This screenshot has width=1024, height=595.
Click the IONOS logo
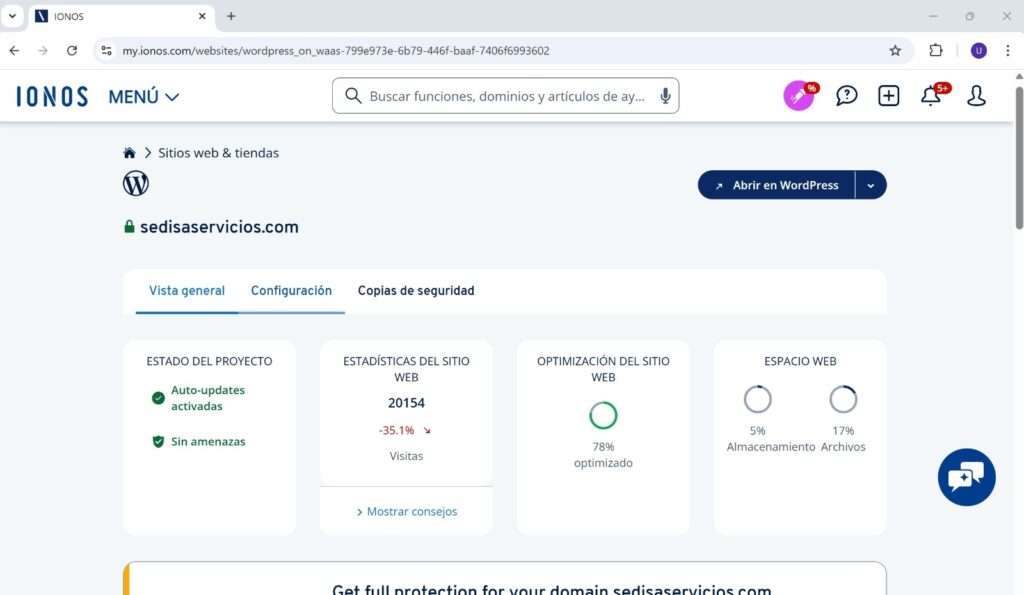click(52, 97)
